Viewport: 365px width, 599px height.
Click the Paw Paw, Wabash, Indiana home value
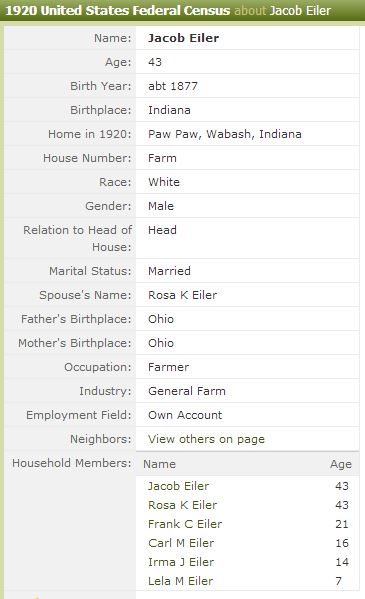point(225,134)
